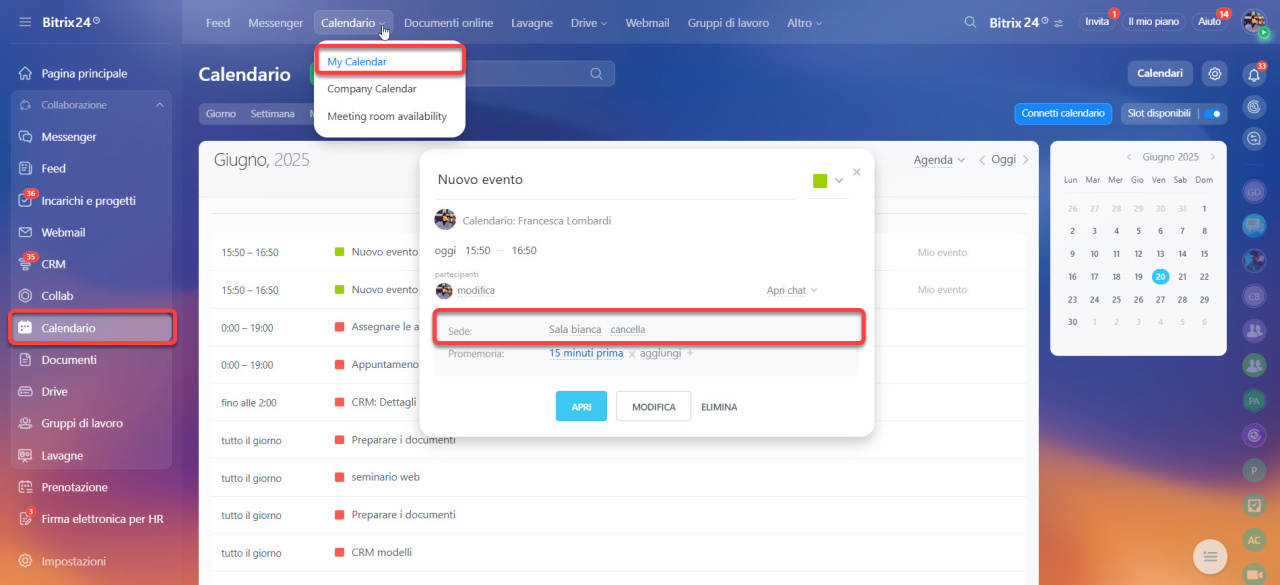The width and height of the screenshot is (1280, 585).
Task: Click the Pagina principale home icon
Action: coord(26,74)
